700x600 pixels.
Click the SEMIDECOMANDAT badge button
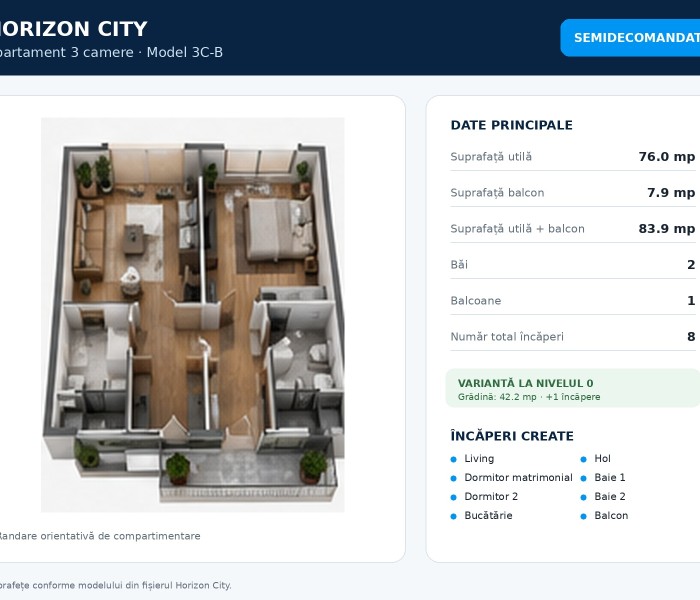(630, 38)
